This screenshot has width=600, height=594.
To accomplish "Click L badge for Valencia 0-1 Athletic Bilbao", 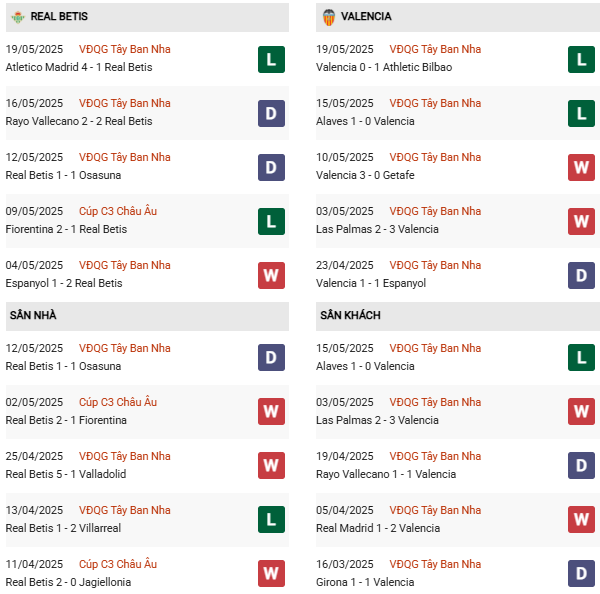I will pos(582,59).
